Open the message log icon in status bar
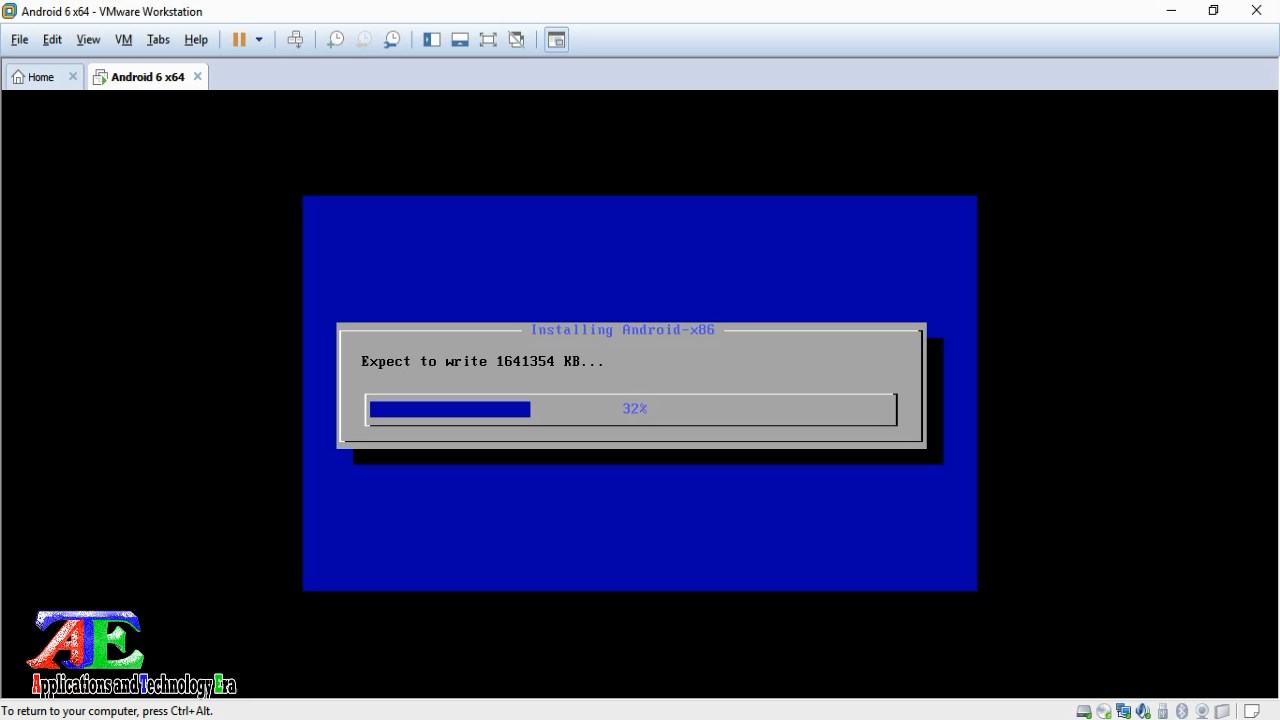 [x=1251, y=711]
